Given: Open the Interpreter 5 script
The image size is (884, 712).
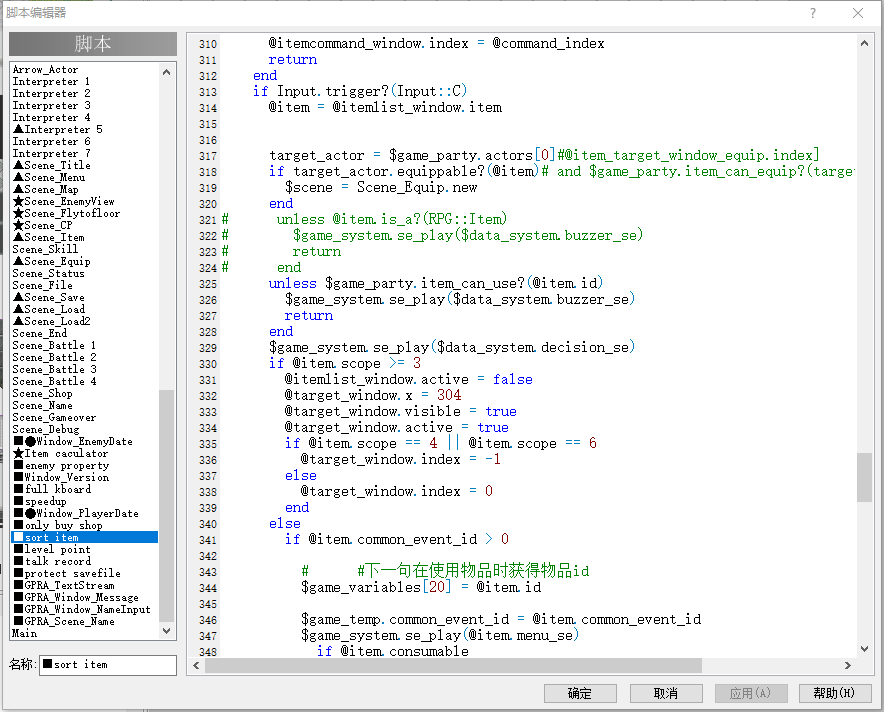Looking at the screenshot, I should [58, 129].
